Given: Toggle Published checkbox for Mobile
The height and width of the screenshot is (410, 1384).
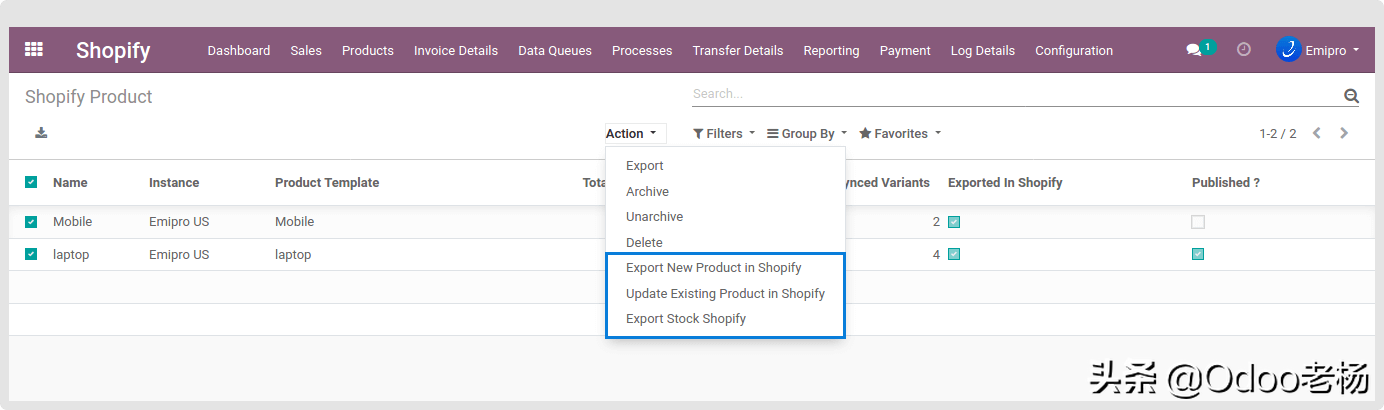Looking at the screenshot, I should pos(1198,222).
